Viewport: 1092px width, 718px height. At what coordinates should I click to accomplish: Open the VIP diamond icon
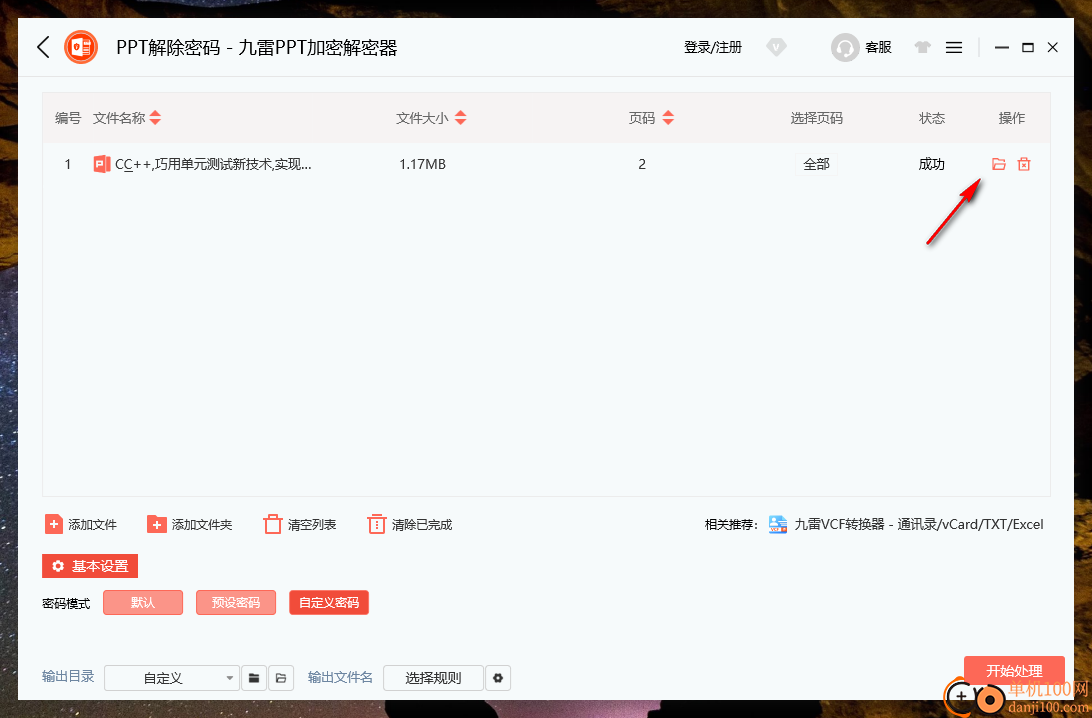pos(776,47)
